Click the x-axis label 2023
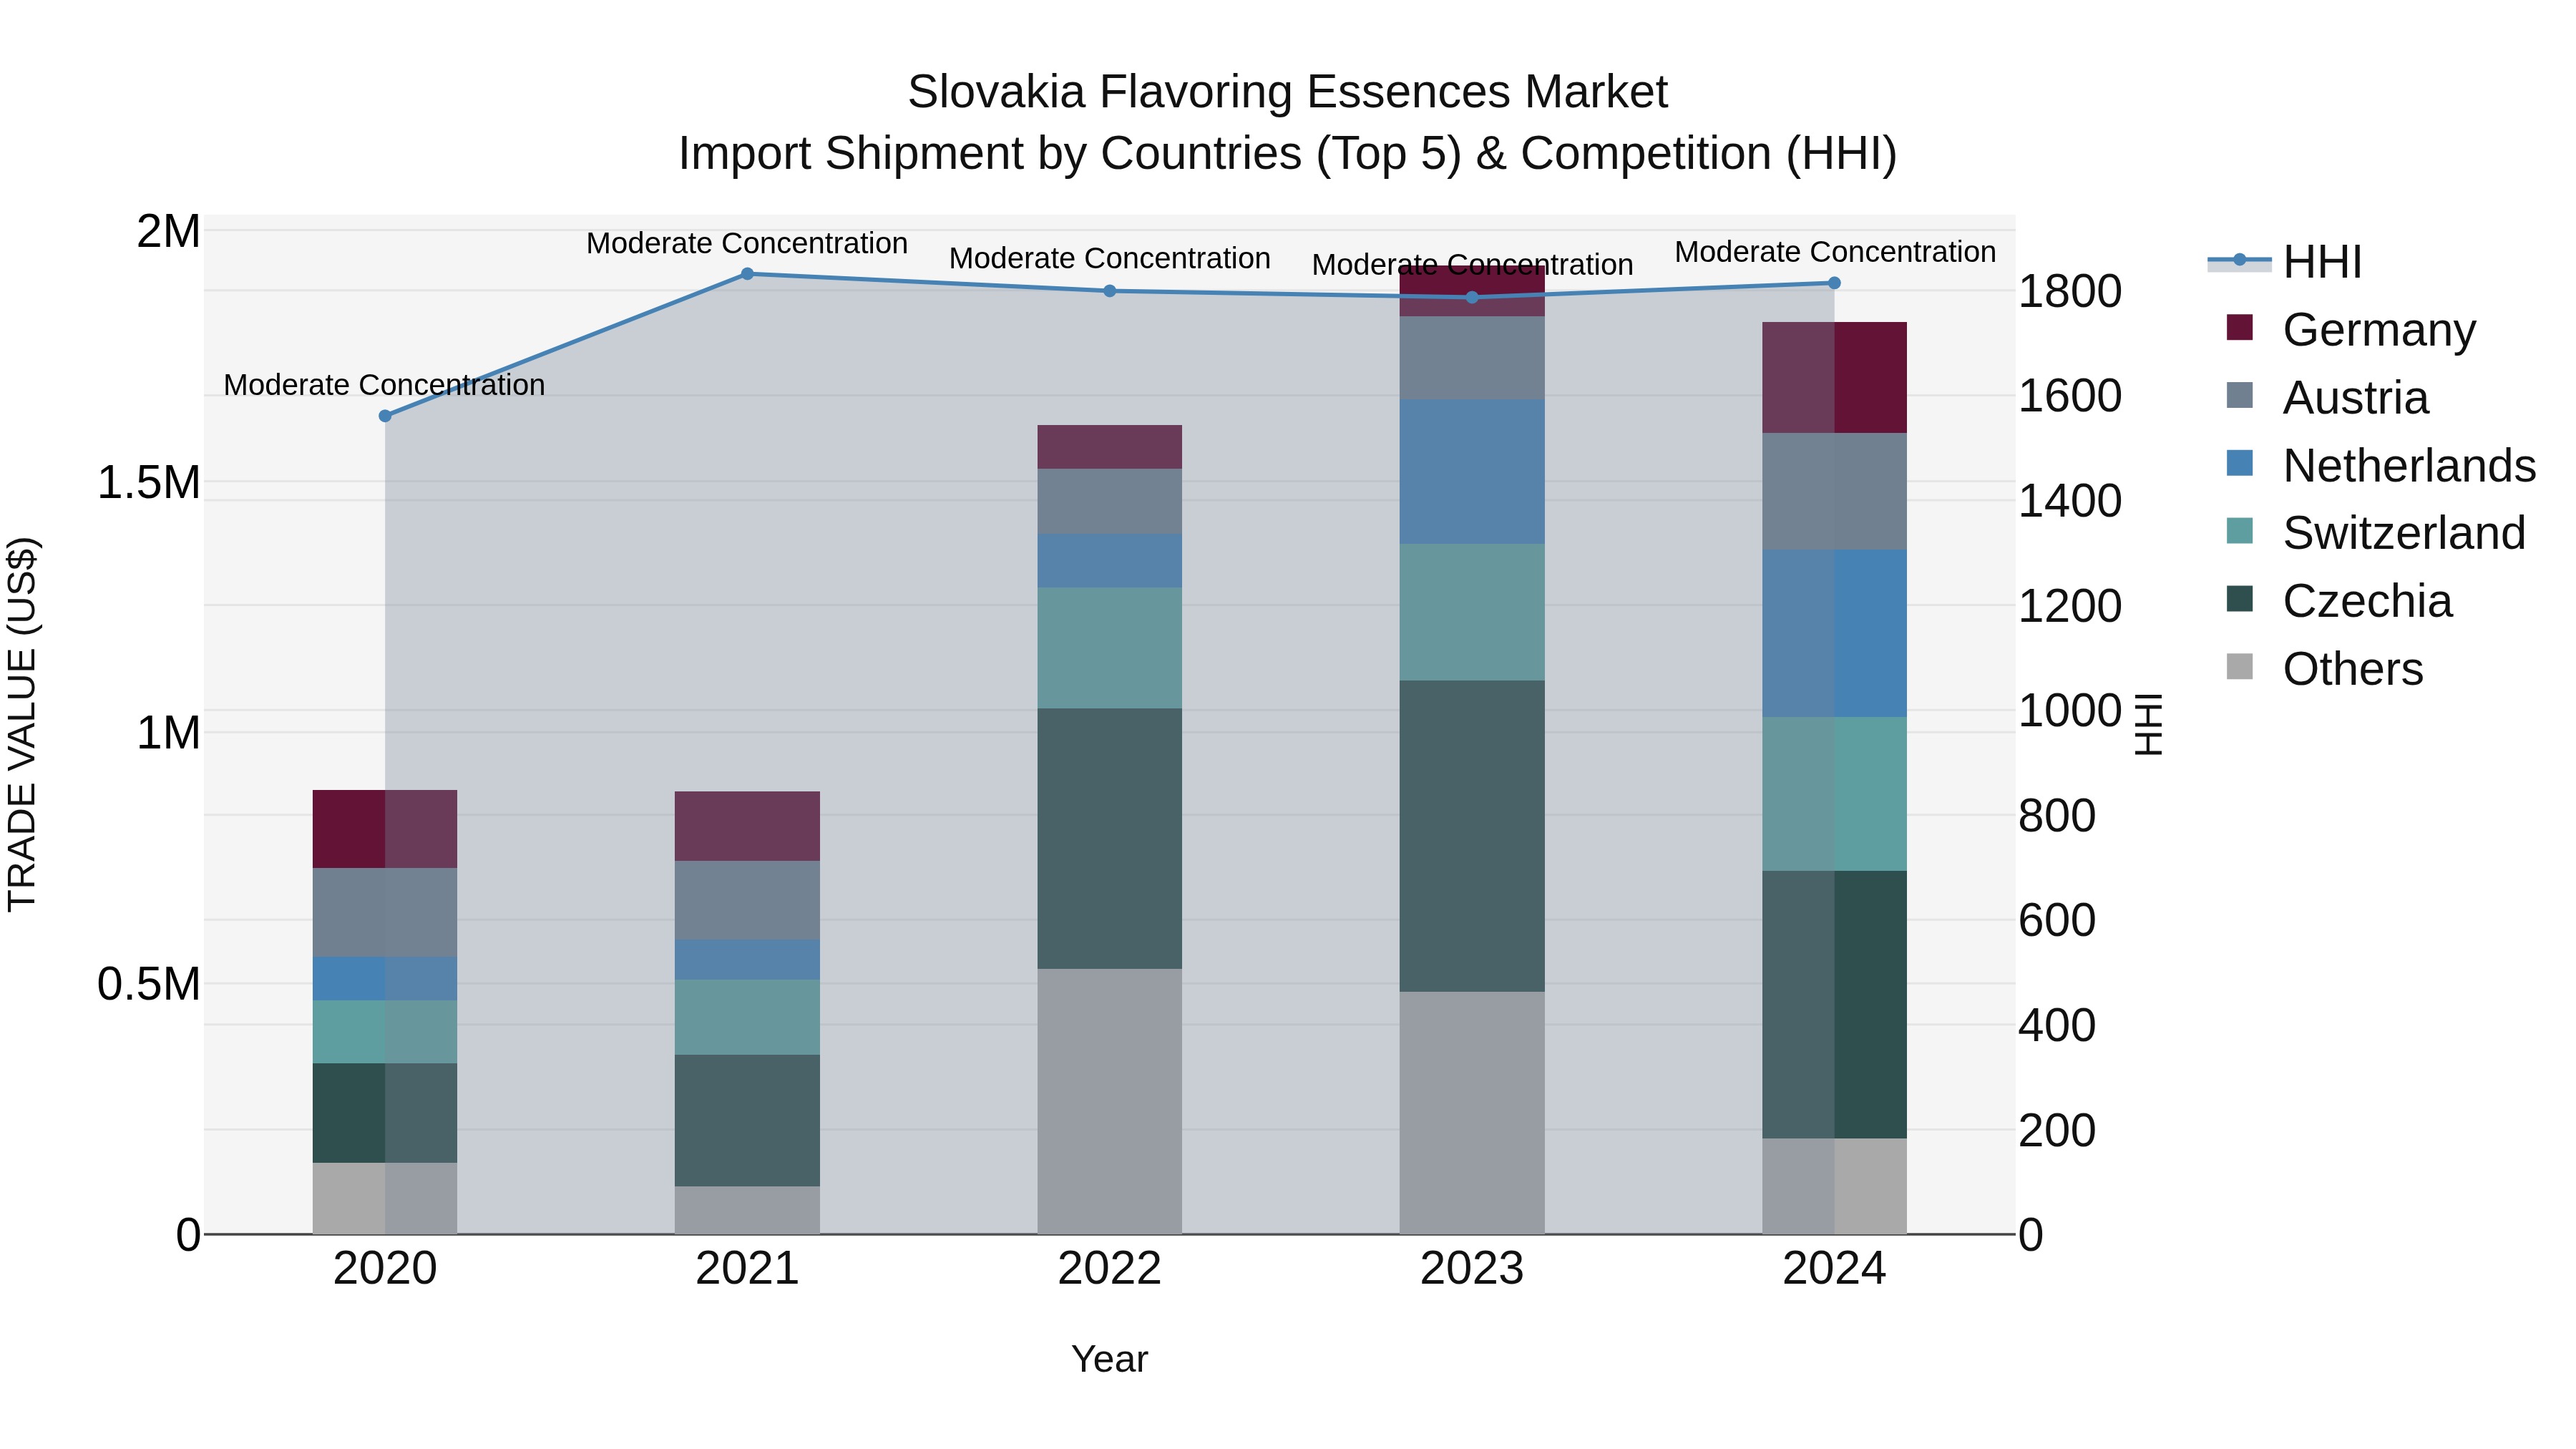The image size is (2576, 1449). coord(1472,1269)
